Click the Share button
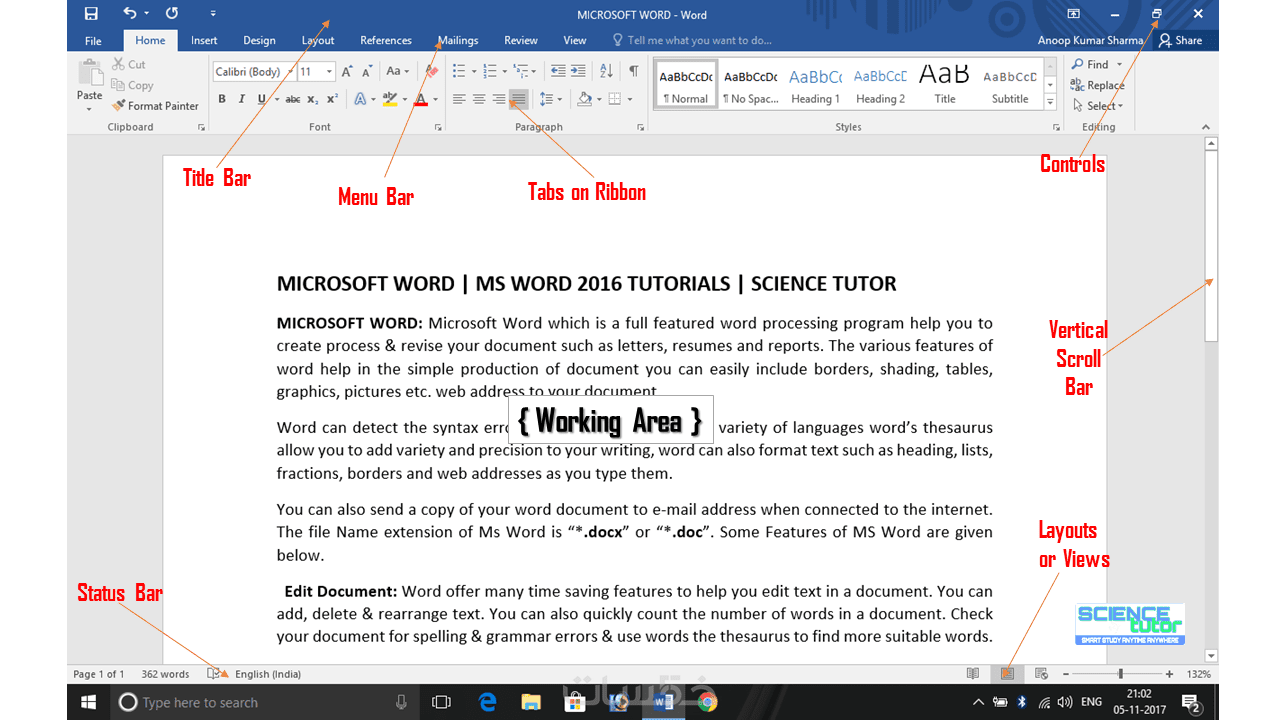The image size is (1280, 720). (1181, 41)
